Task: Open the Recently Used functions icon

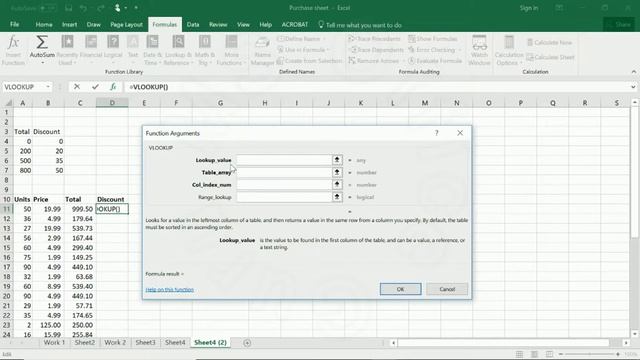Action: tap(67, 42)
